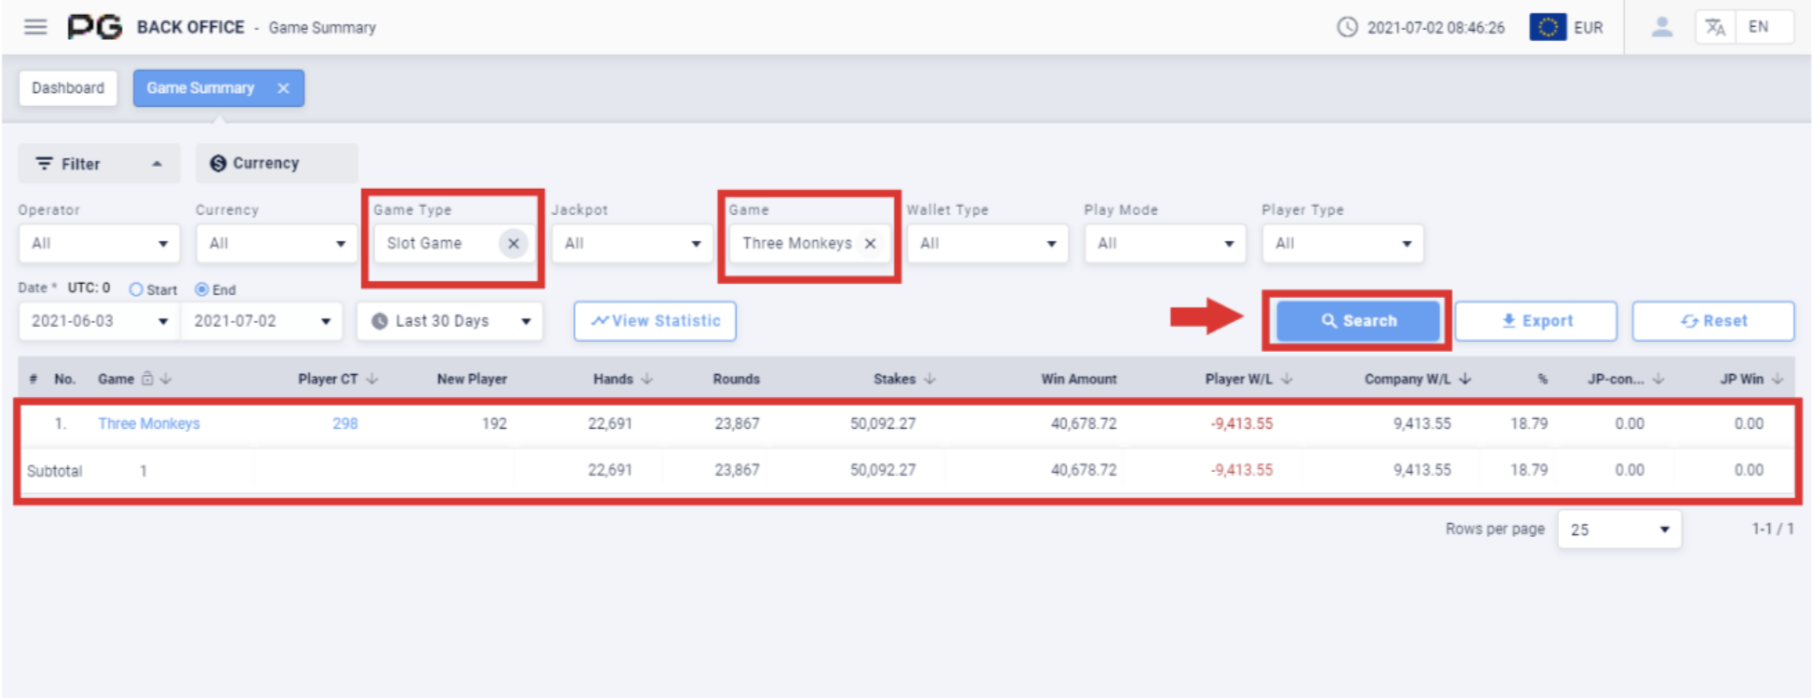Clear the Slot Game type selection
1814x698 pixels.
click(513, 243)
